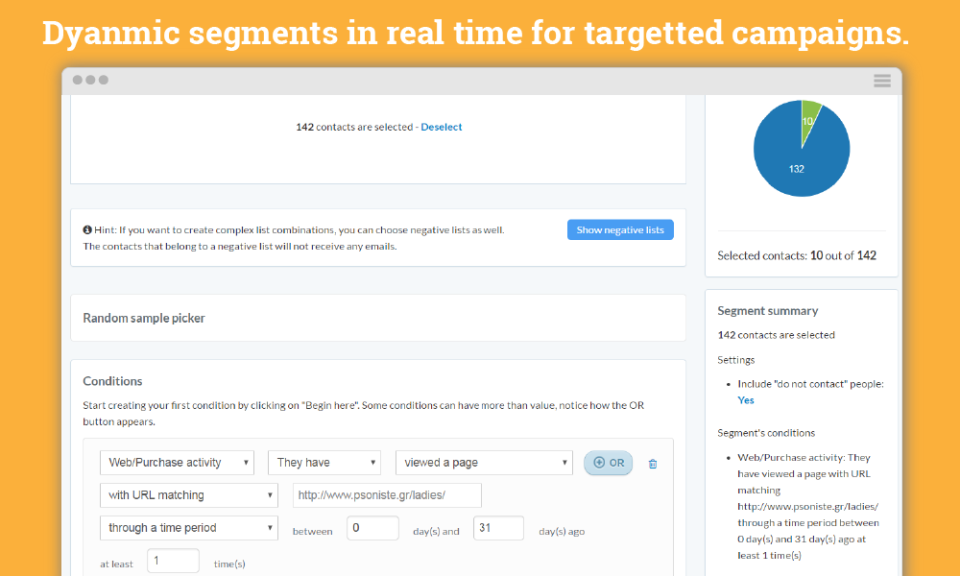Open the 'through a time period' dropdown

pyautogui.click(x=188, y=527)
